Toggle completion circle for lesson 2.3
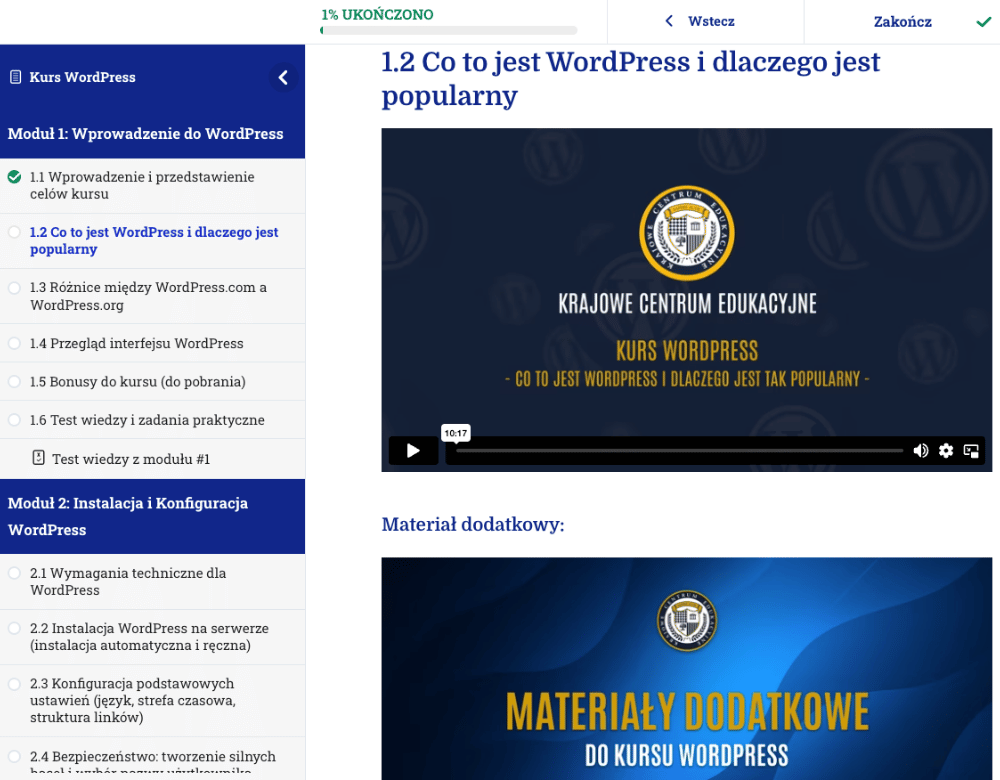The height and width of the screenshot is (780, 1000). [x=14, y=684]
